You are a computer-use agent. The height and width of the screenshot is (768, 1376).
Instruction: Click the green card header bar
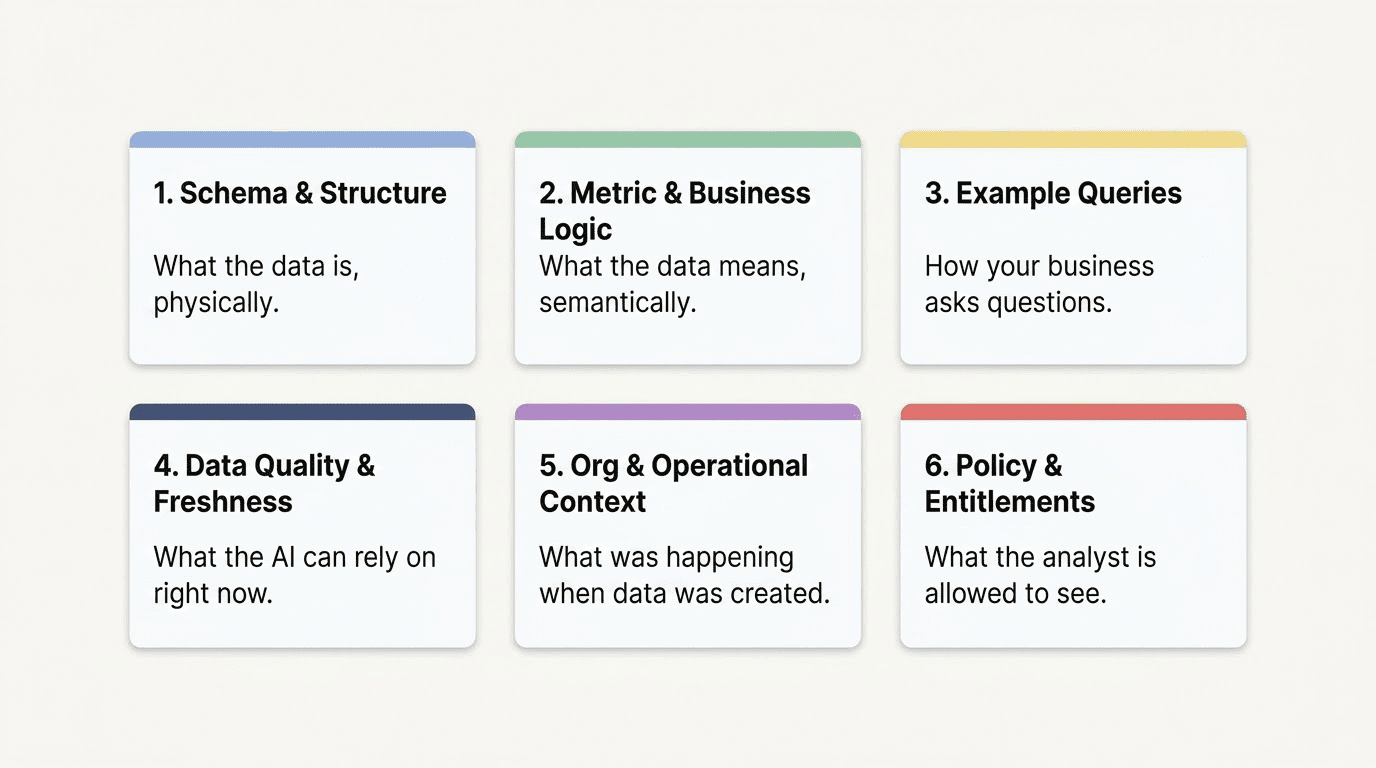[x=687, y=140]
